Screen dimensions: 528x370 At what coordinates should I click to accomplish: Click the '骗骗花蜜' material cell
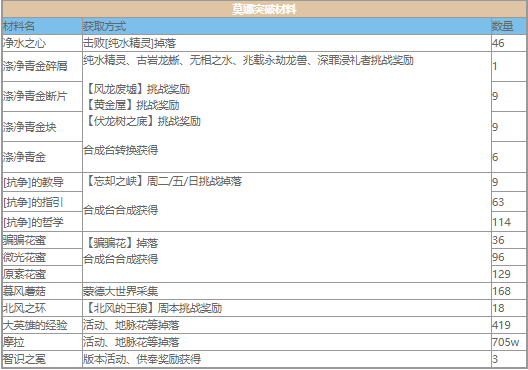coord(42,240)
